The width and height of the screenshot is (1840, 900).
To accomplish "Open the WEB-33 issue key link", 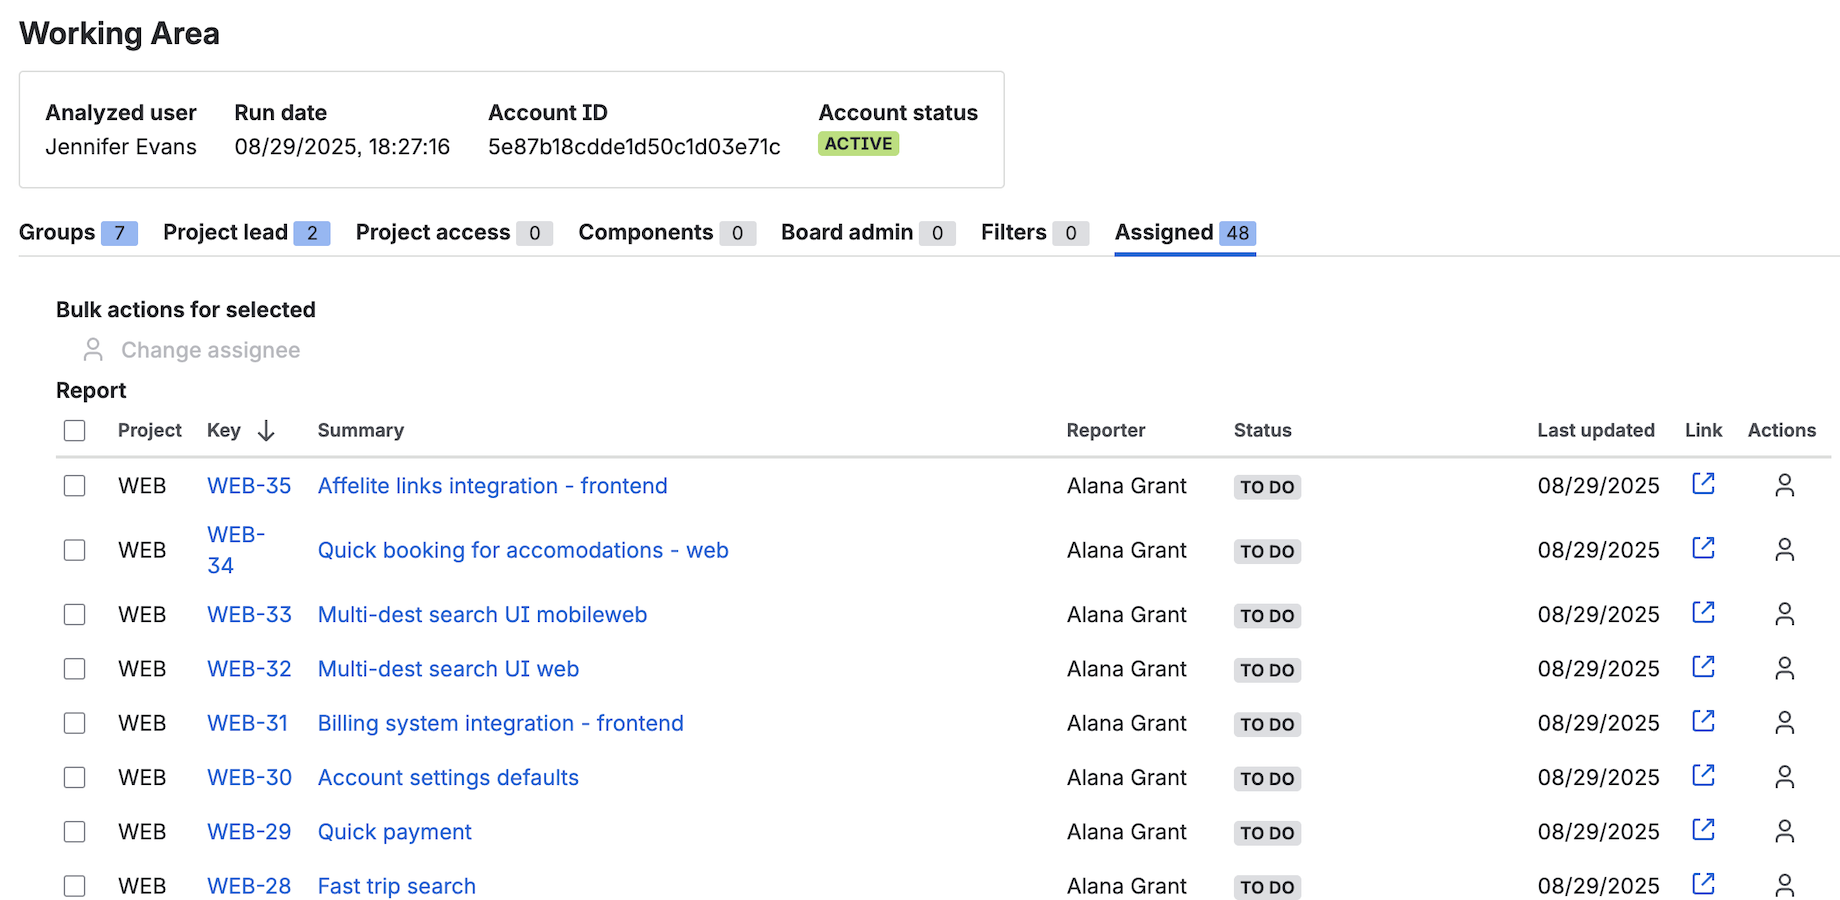I will click(249, 615).
